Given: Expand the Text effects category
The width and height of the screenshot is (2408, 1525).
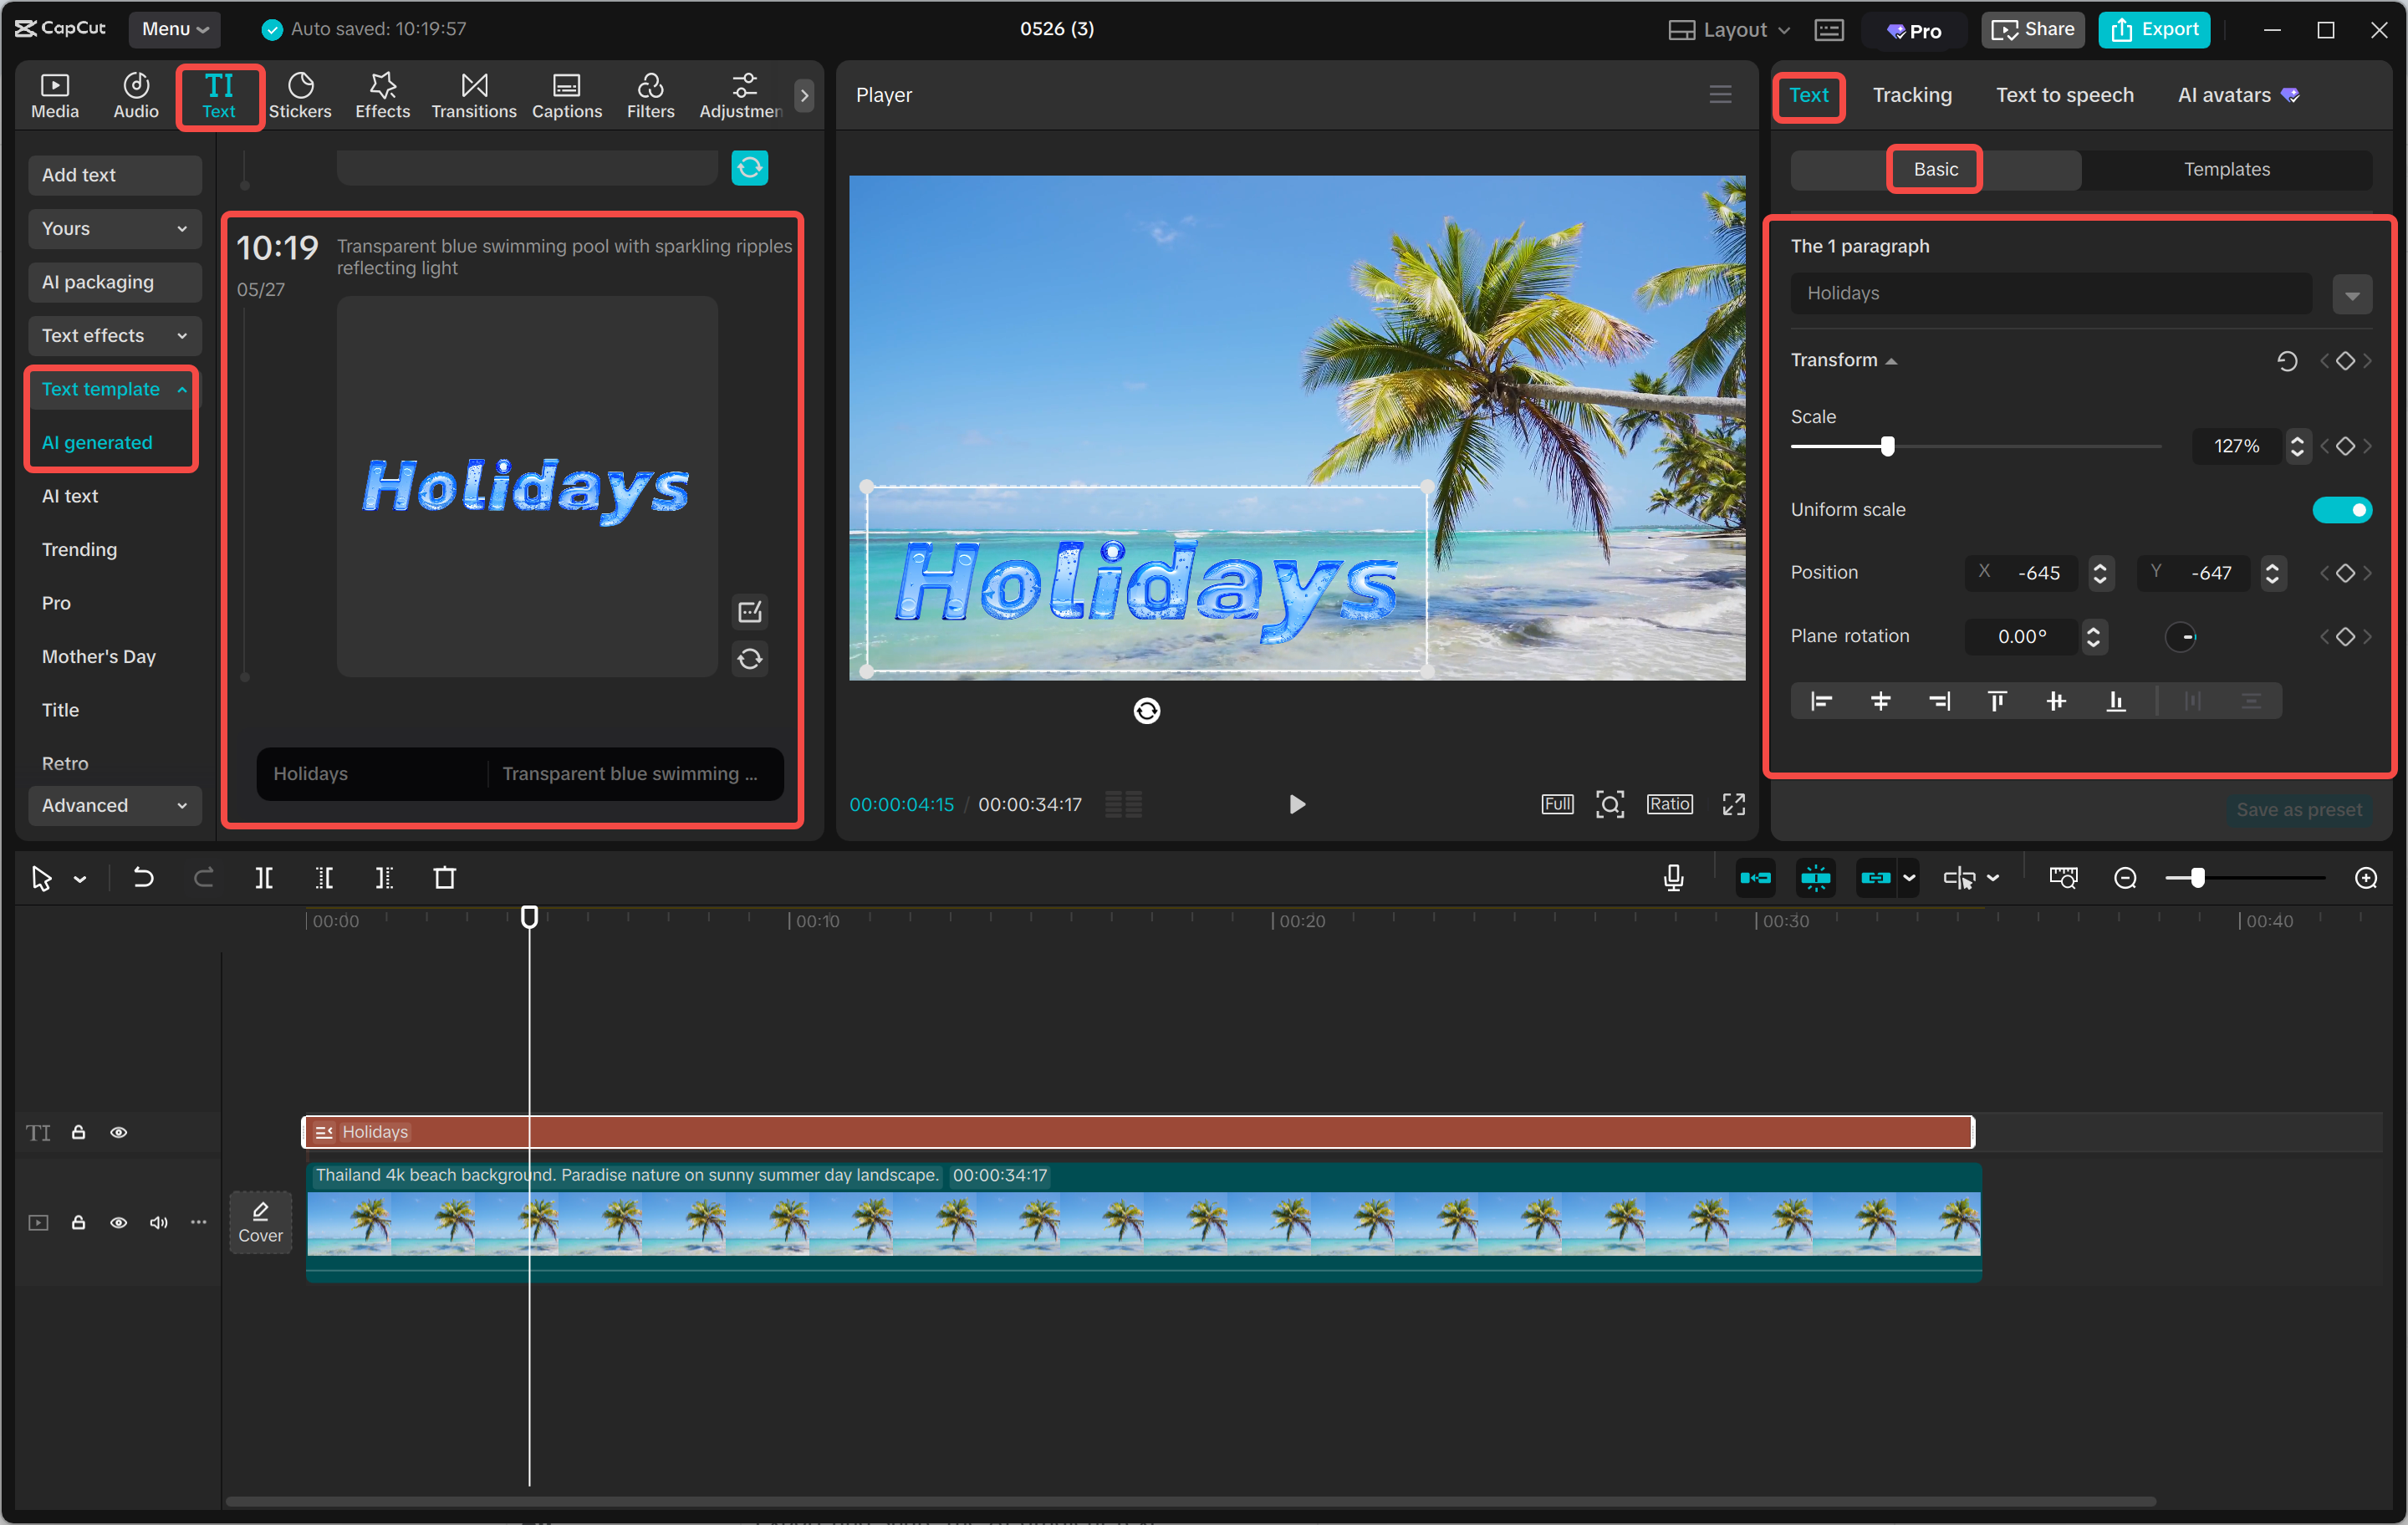Looking at the screenshot, I should coord(114,336).
